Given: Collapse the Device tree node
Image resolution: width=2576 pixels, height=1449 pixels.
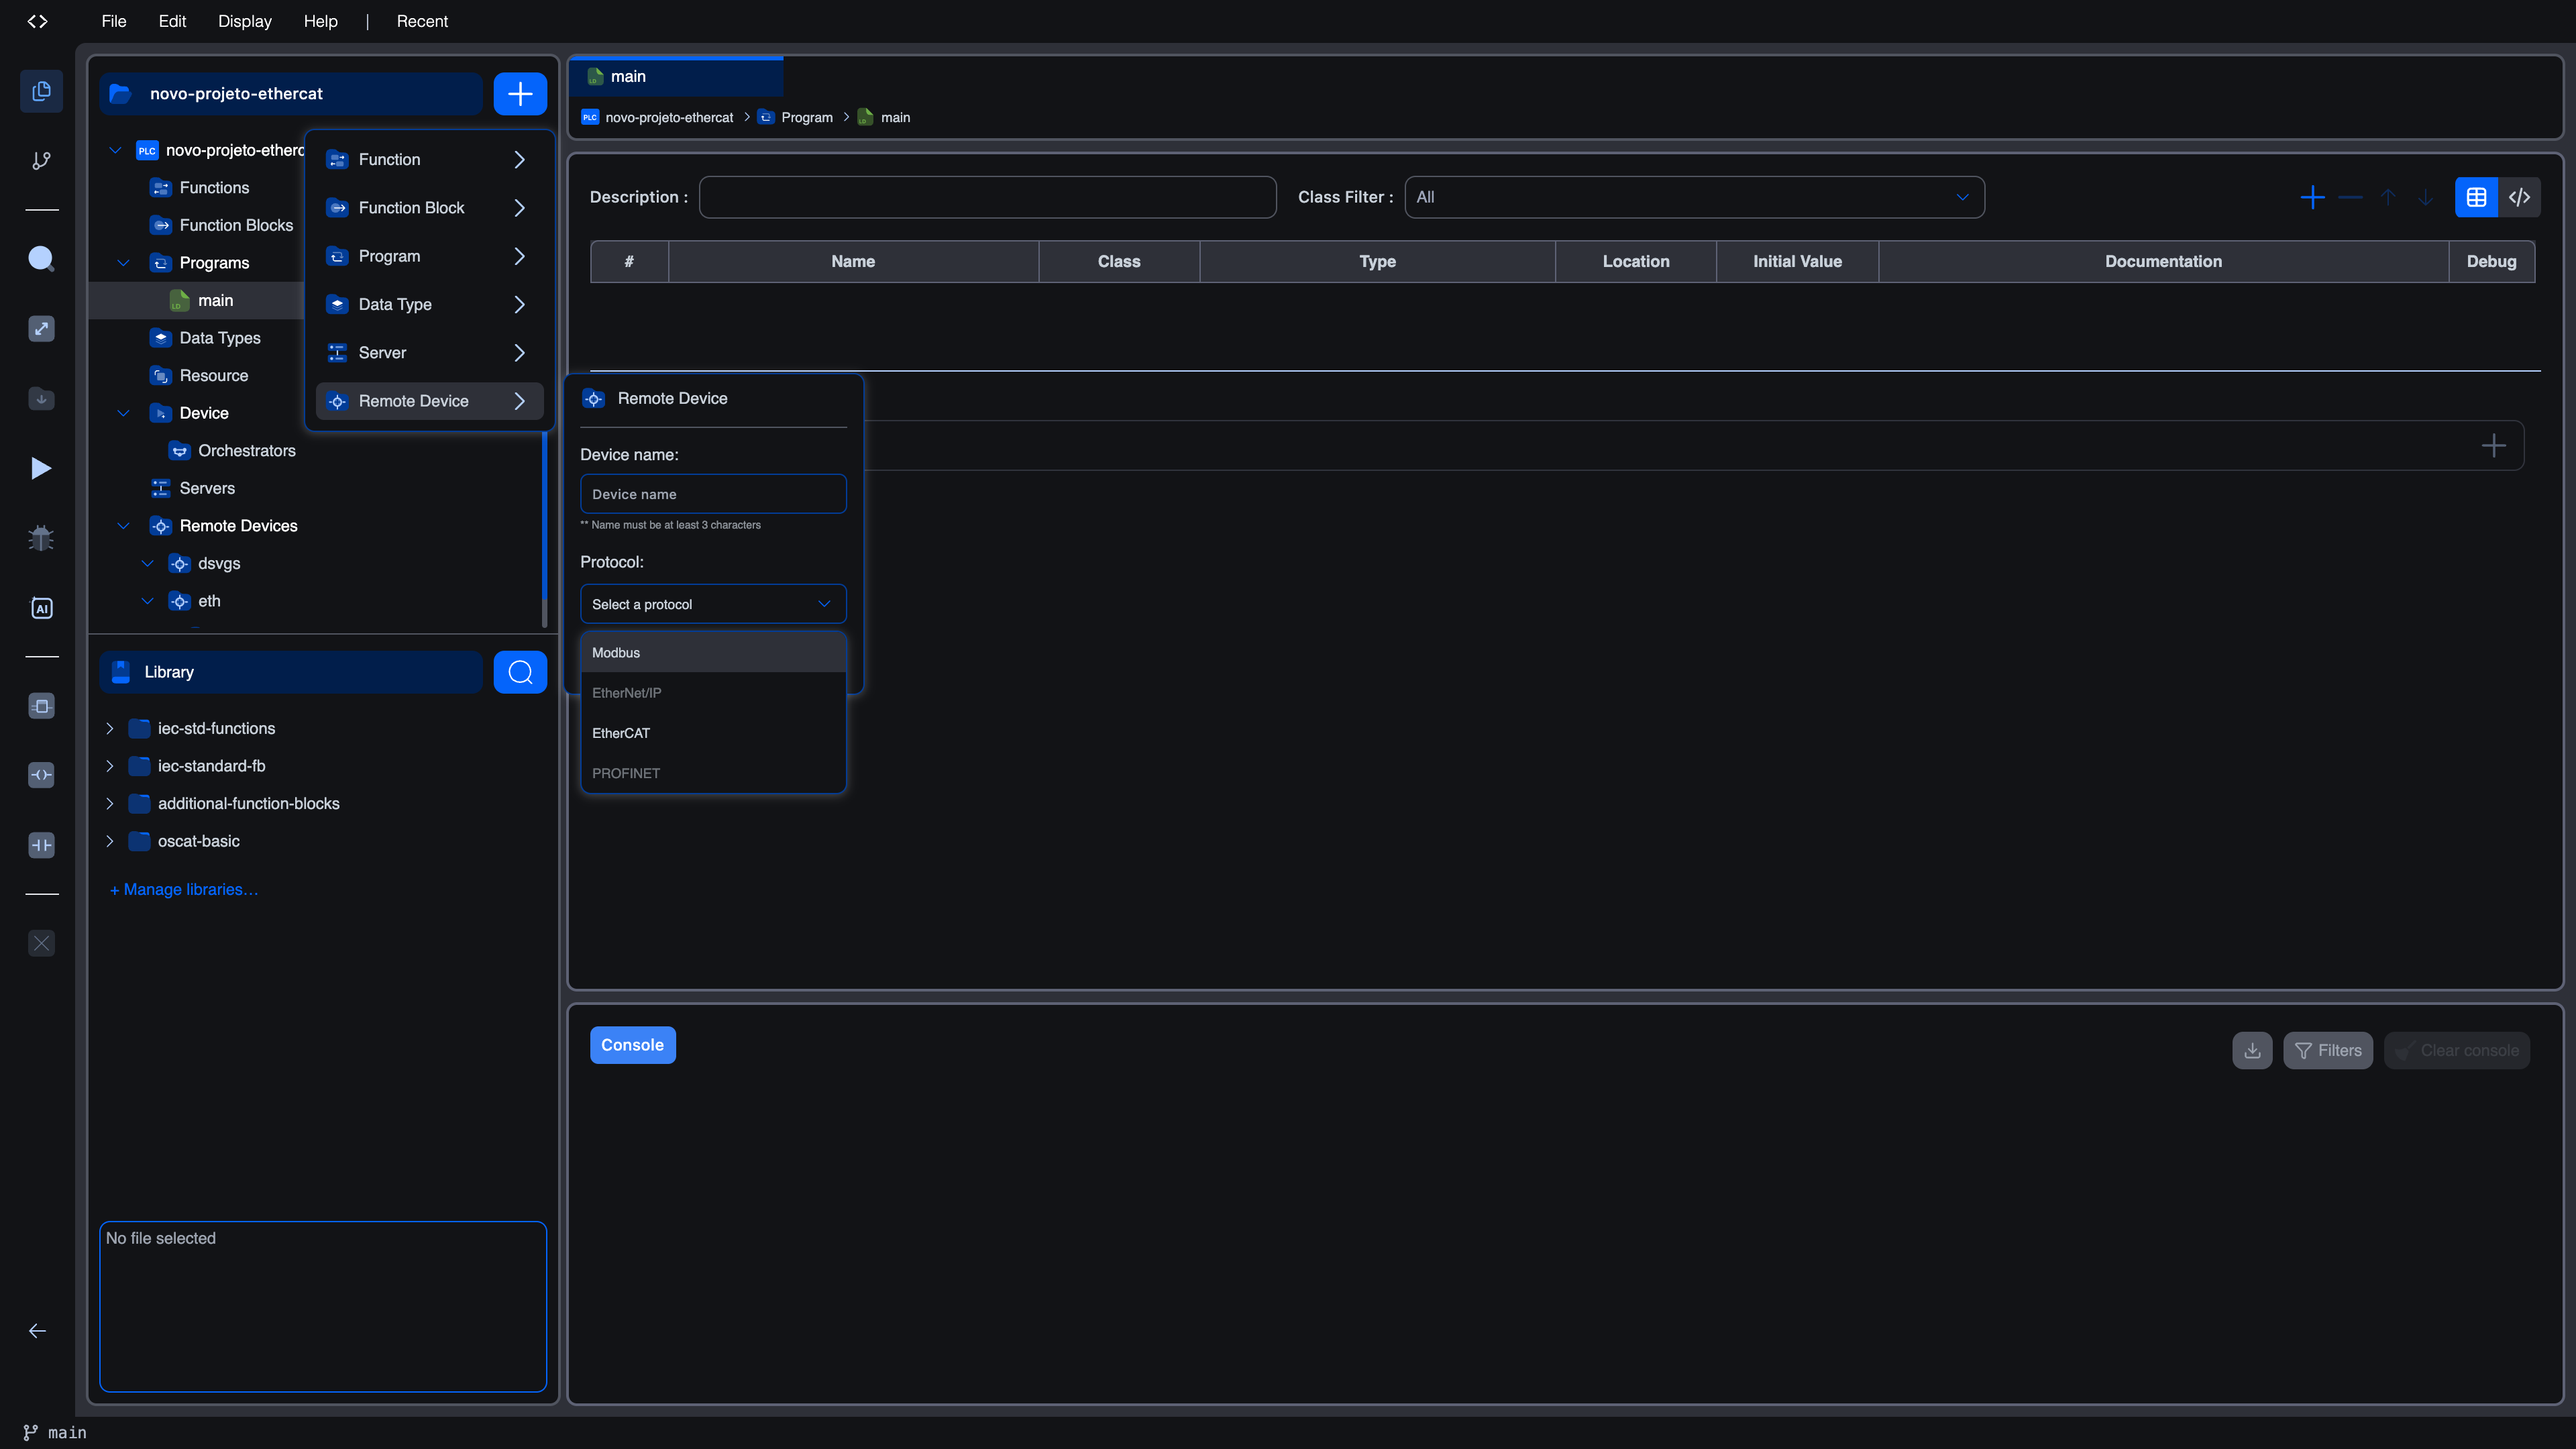Looking at the screenshot, I should [124, 413].
